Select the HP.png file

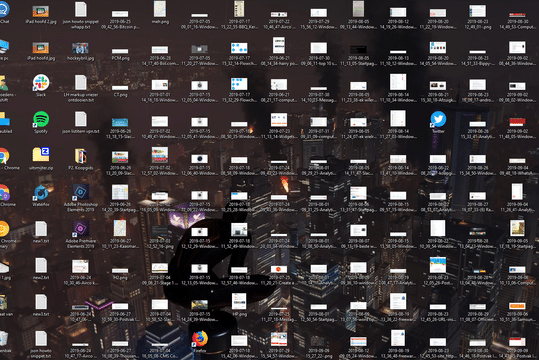(239, 304)
